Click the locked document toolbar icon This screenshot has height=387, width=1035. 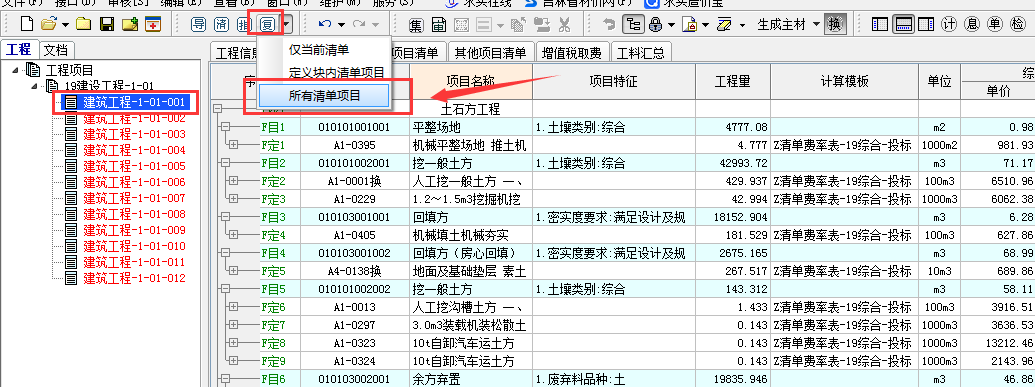pyautogui.click(x=690, y=25)
